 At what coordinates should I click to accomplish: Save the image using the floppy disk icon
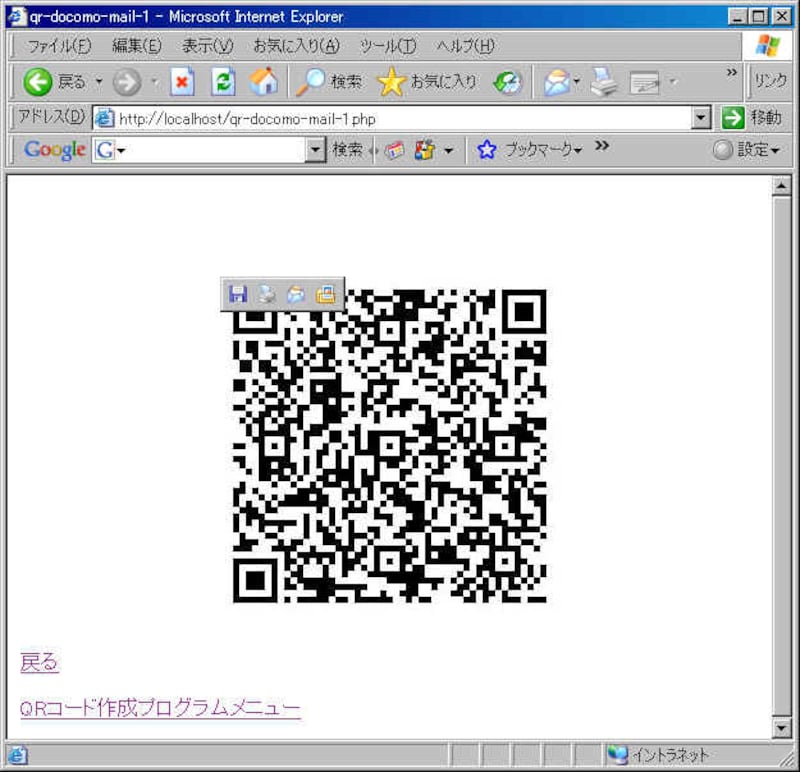(238, 294)
